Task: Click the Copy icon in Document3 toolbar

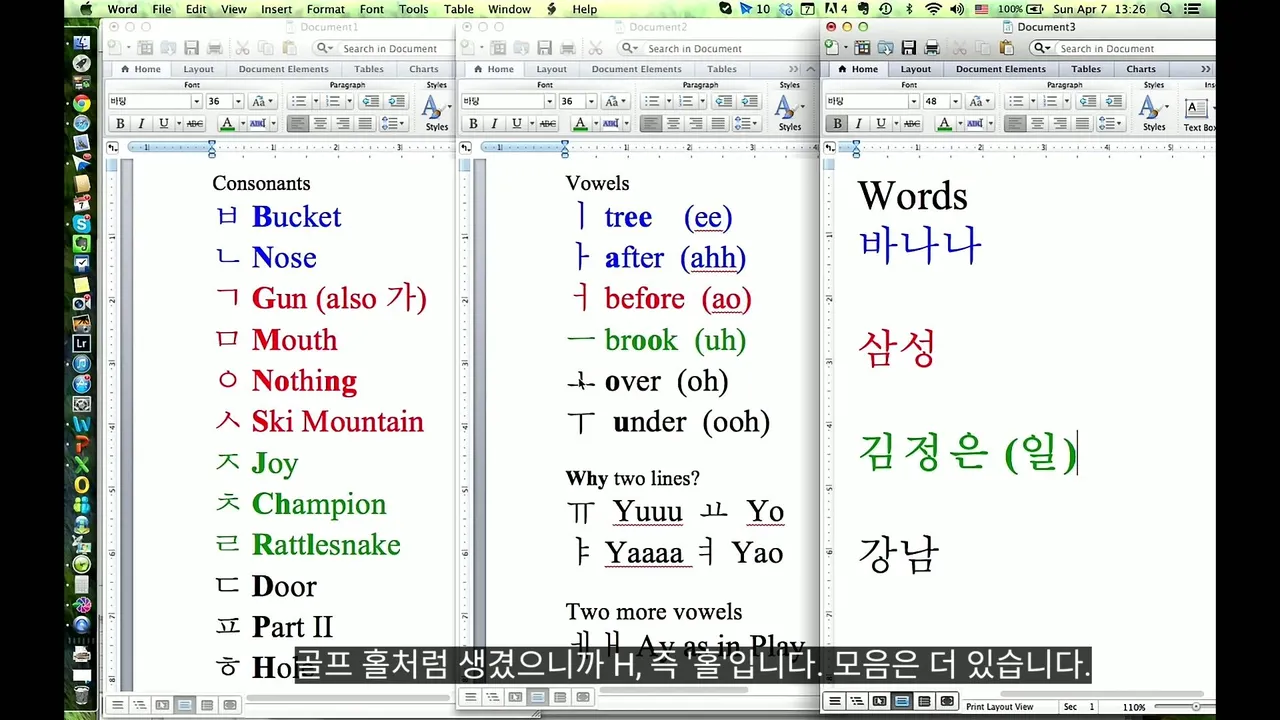Action: coord(983,47)
